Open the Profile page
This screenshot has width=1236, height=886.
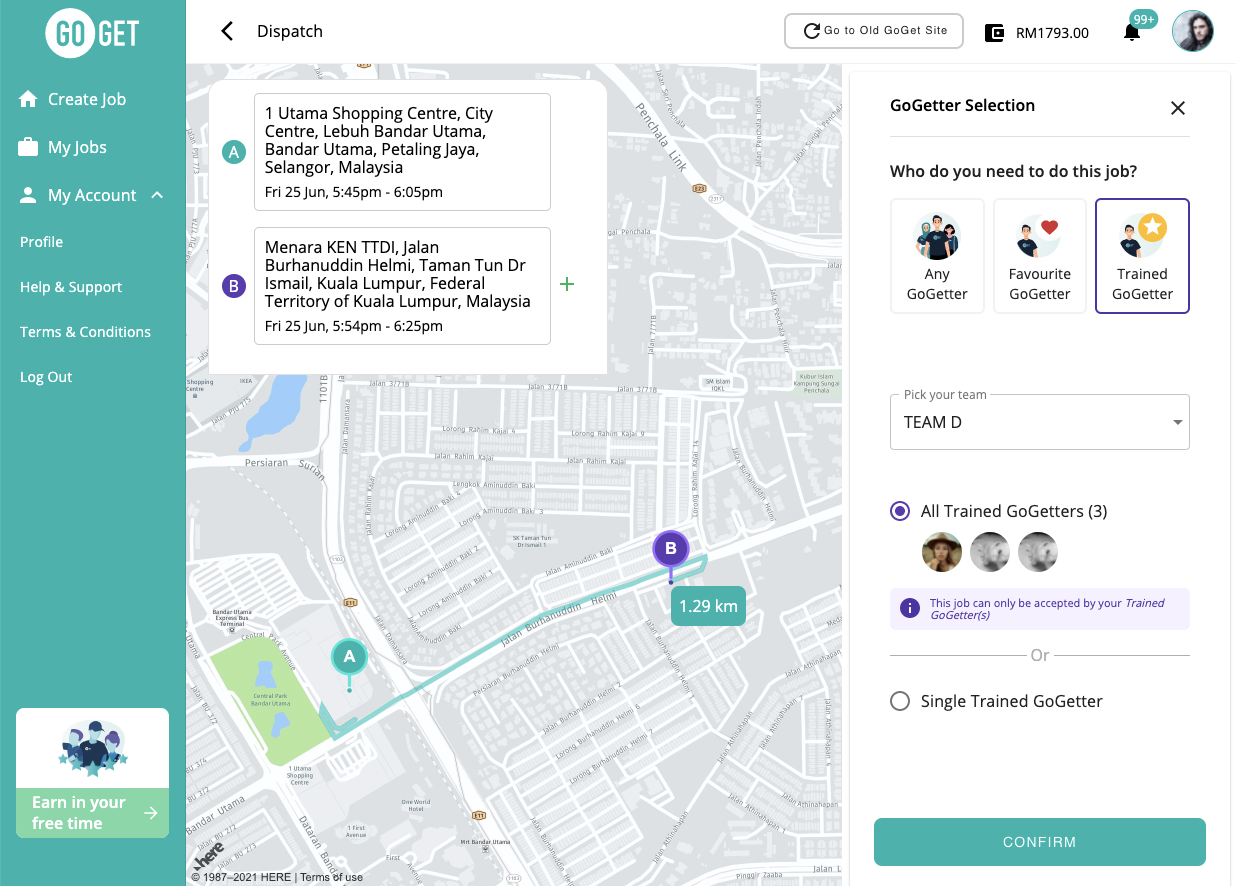41,242
